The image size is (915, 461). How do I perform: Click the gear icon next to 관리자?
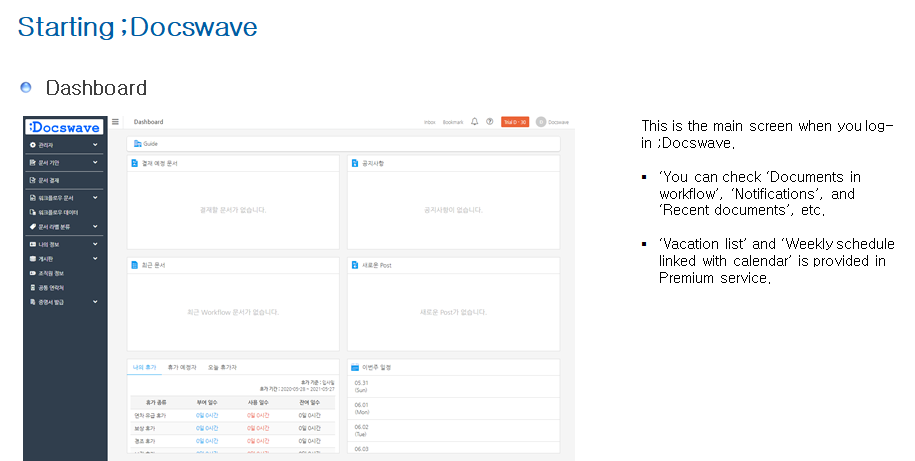click(33, 145)
